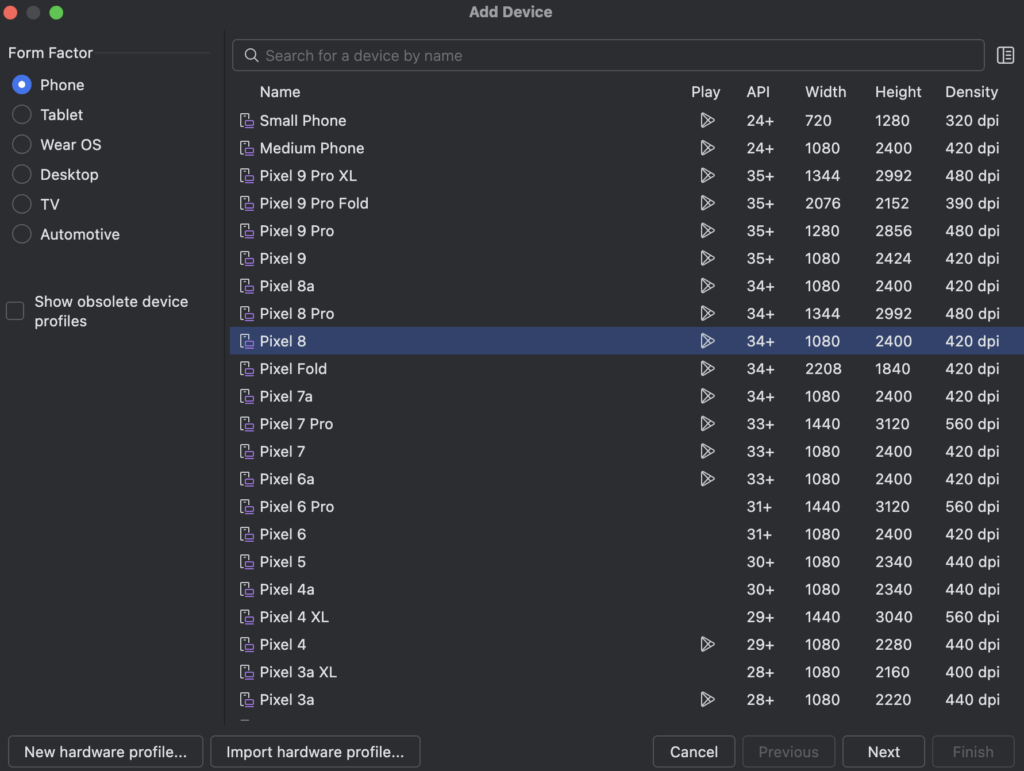Select the Pixel 6a name text

pyautogui.click(x=287, y=479)
